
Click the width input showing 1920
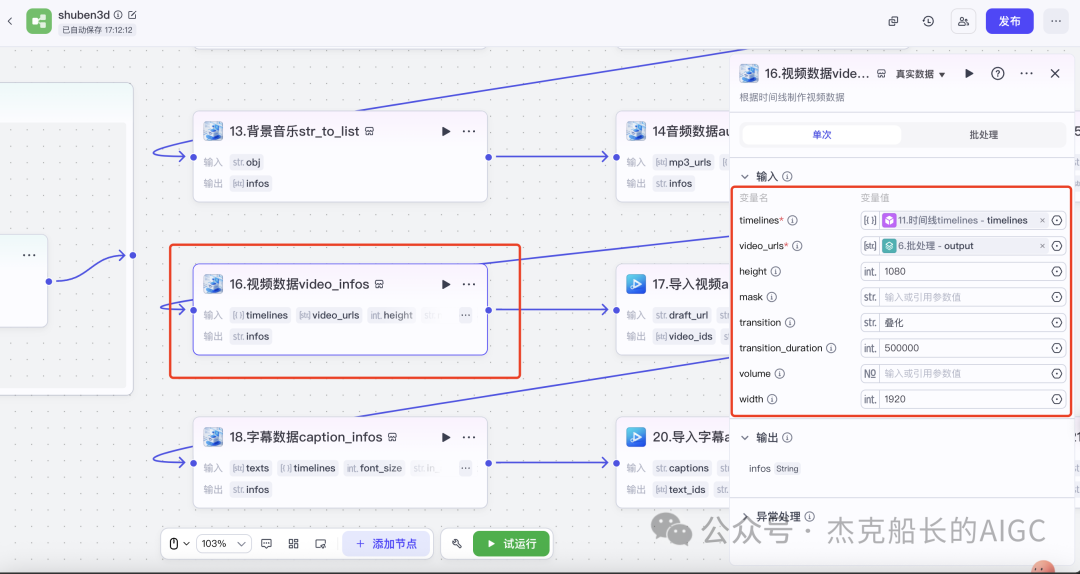pos(964,399)
